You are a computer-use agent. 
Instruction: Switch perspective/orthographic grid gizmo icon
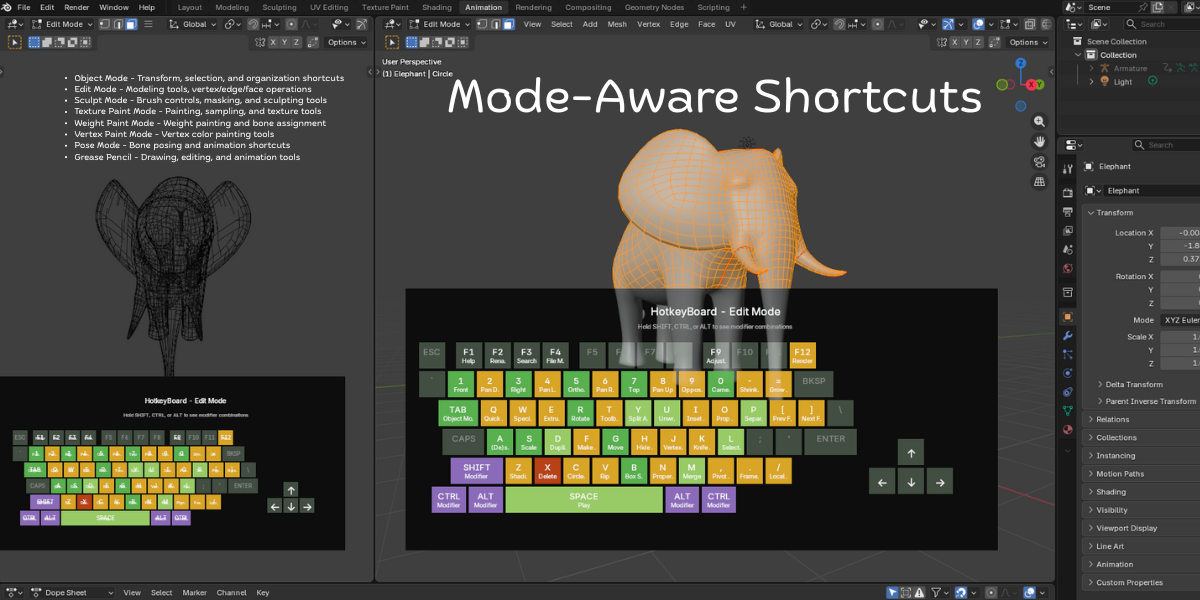pos(1039,181)
